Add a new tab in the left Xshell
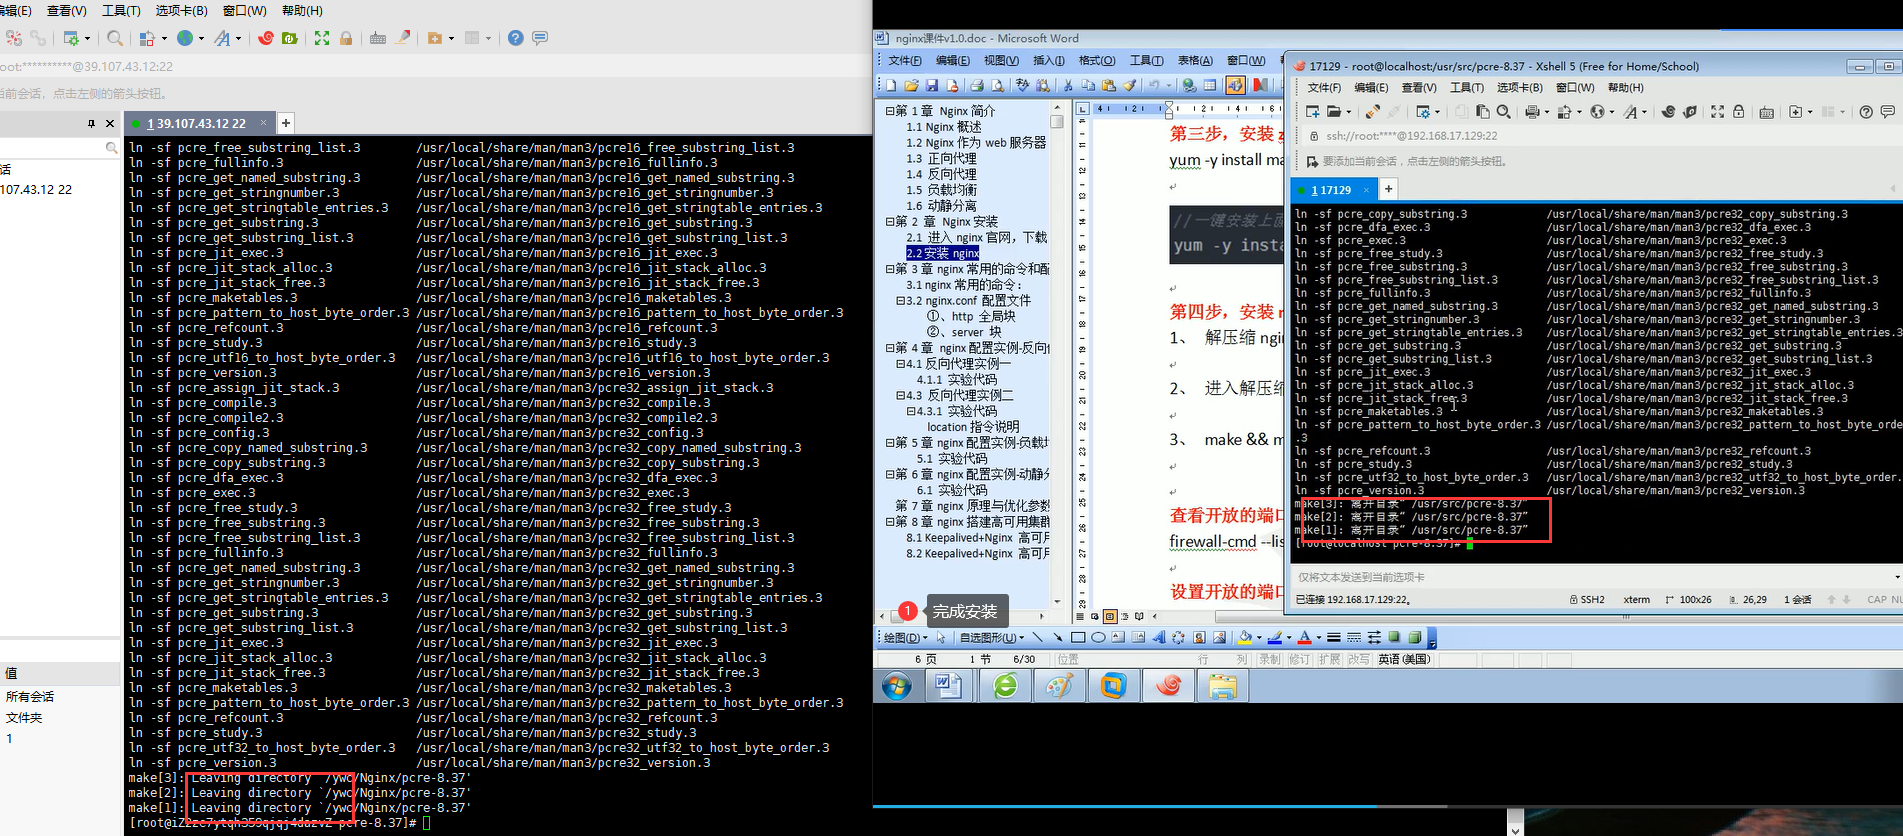Image resolution: width=1903 pixels, height=836 pixels. pyautogui.click(x=286, y=123)
